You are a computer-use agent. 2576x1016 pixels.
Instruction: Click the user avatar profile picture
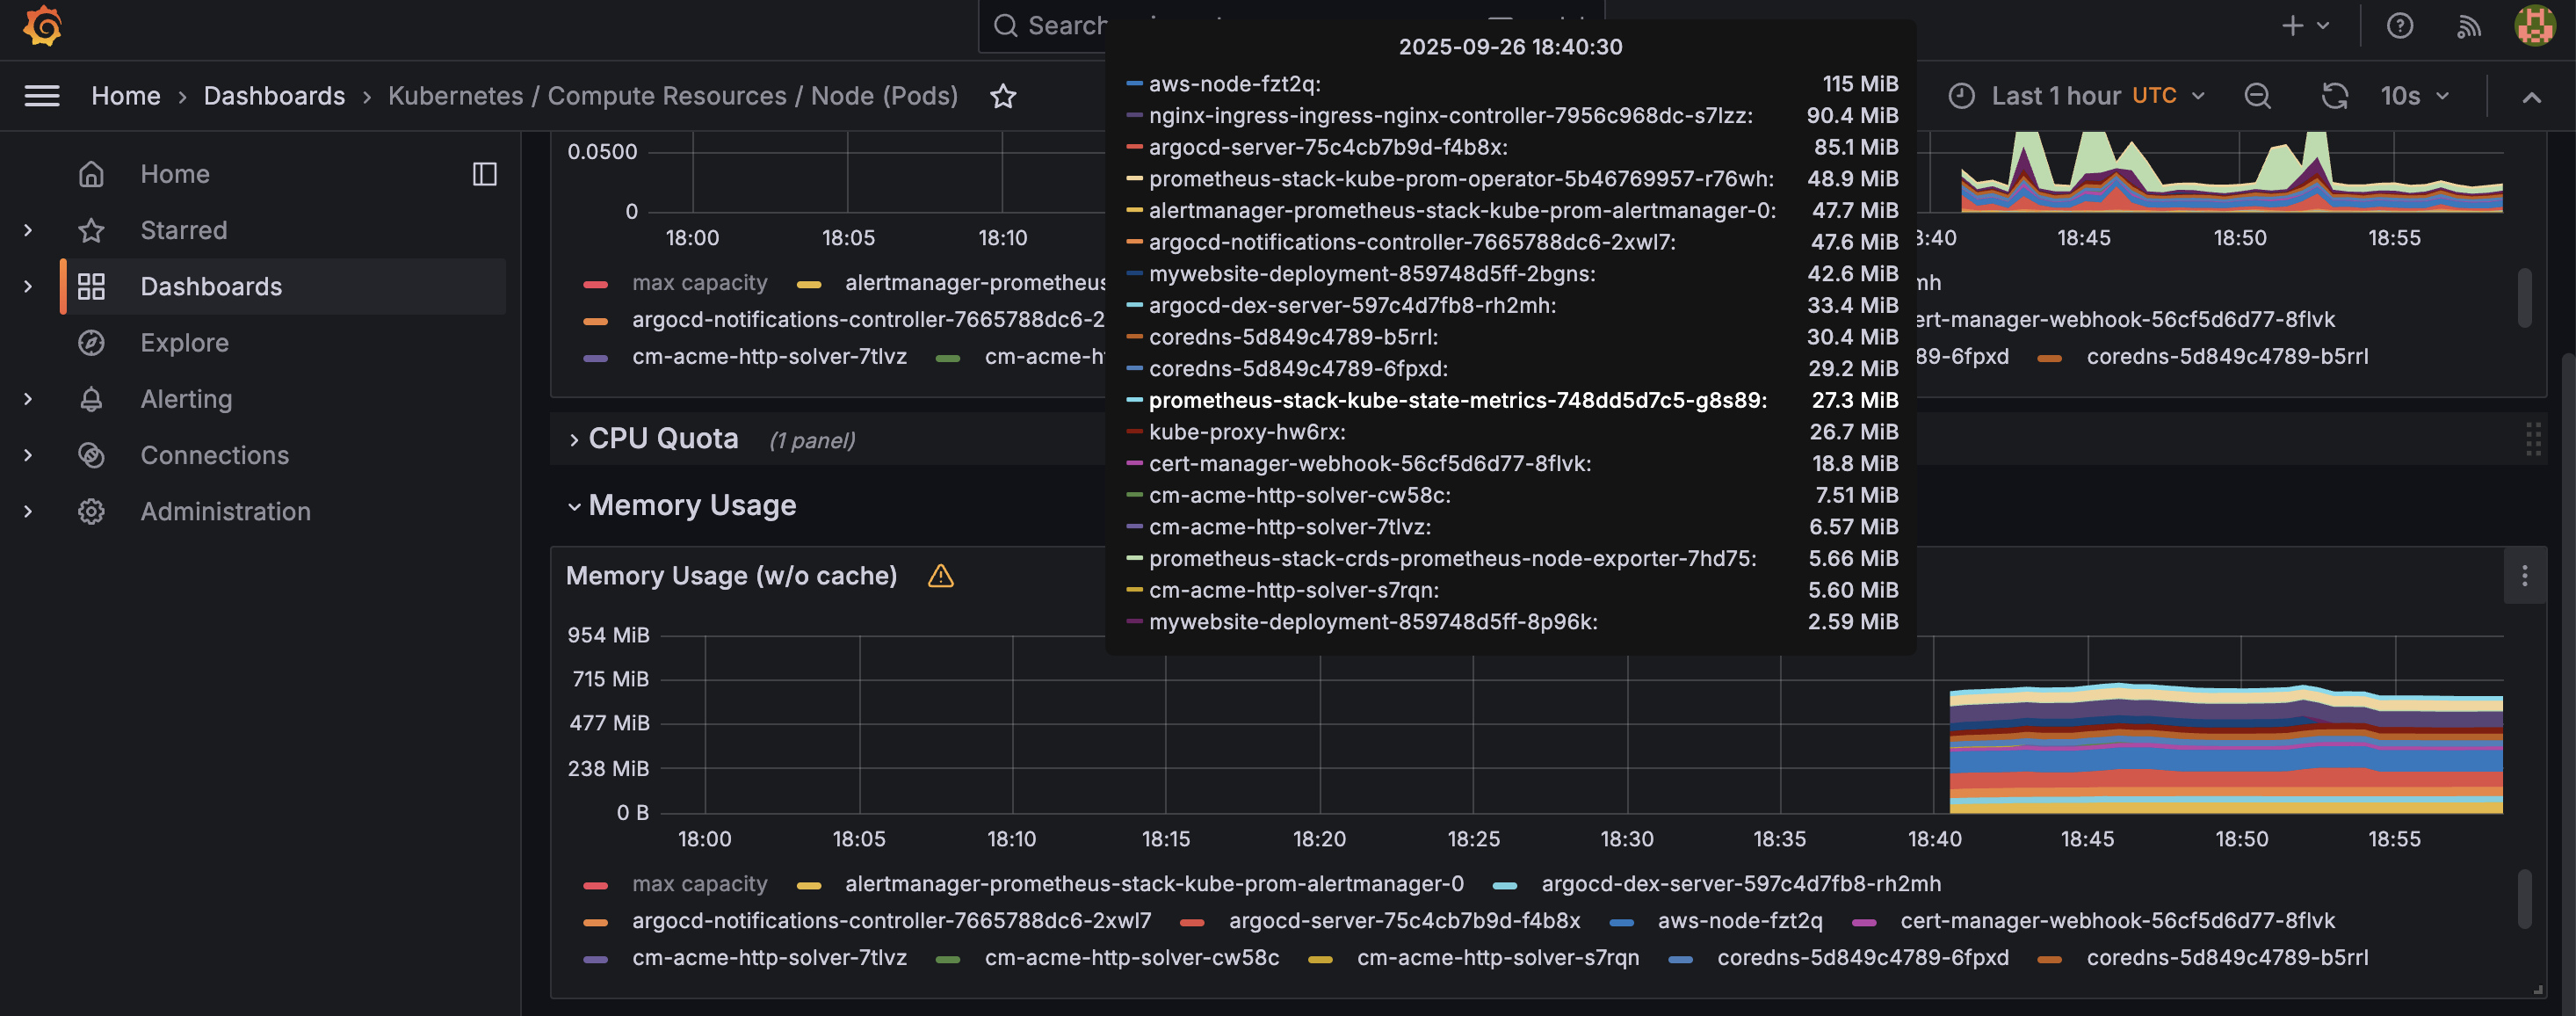[2534, 26]
